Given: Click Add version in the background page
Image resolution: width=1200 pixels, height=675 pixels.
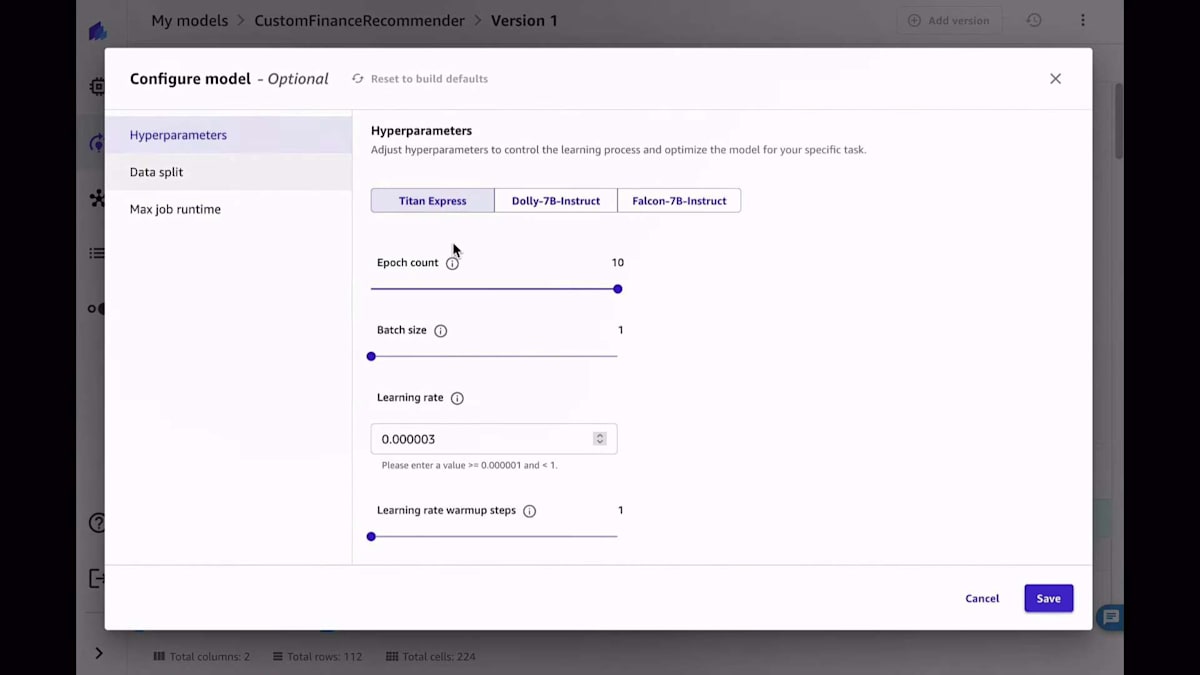Looking at the screenshot, I should (949, 21).
